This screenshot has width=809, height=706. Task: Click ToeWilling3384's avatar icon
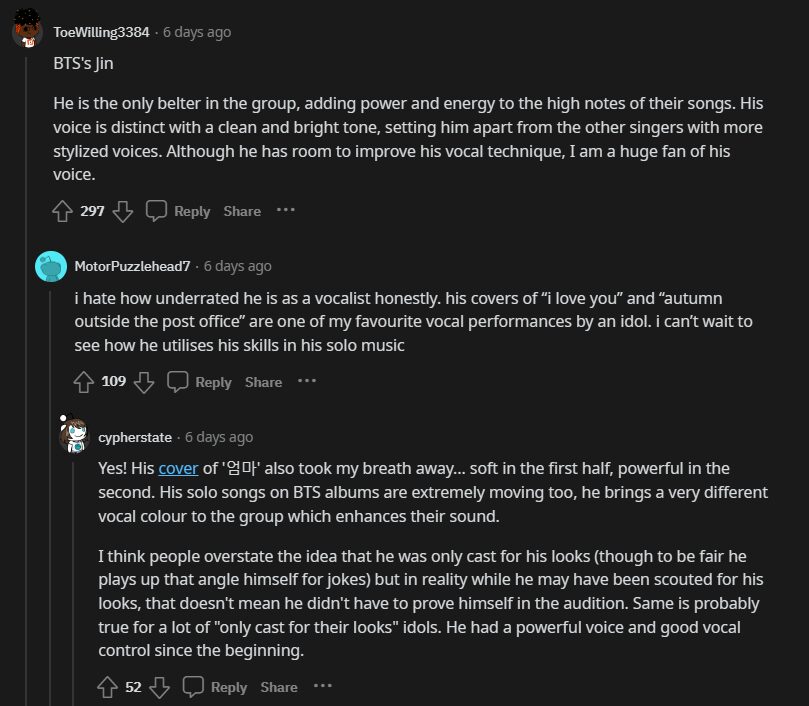point(27,32)
